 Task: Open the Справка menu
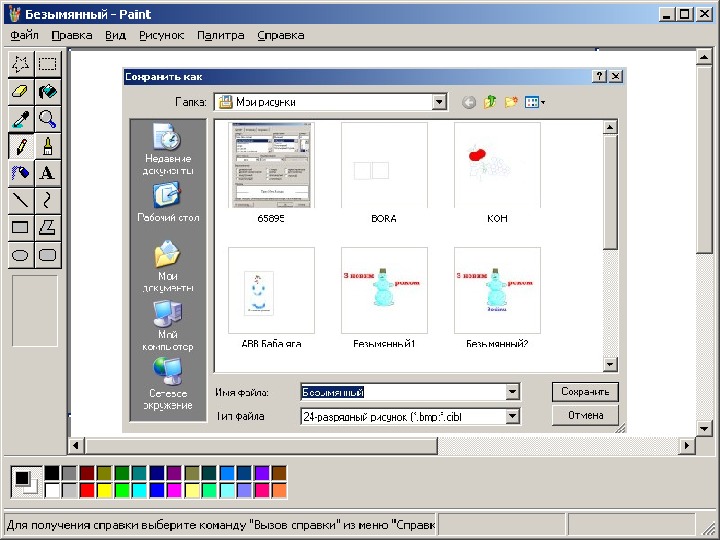point(281,35)
